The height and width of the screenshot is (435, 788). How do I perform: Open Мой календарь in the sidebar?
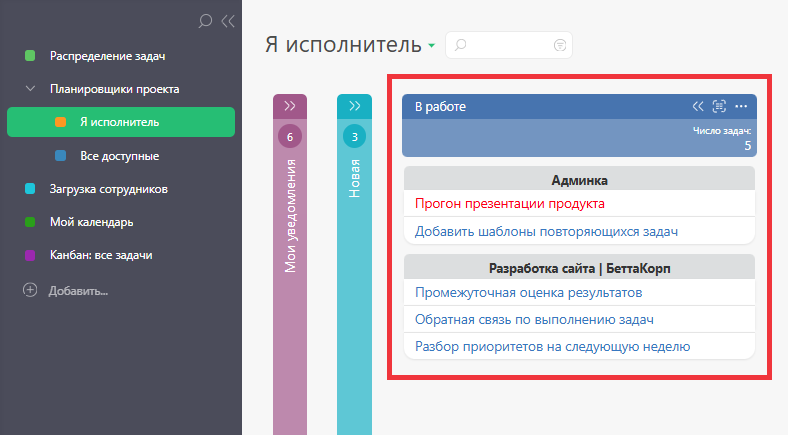coord(91,223)
